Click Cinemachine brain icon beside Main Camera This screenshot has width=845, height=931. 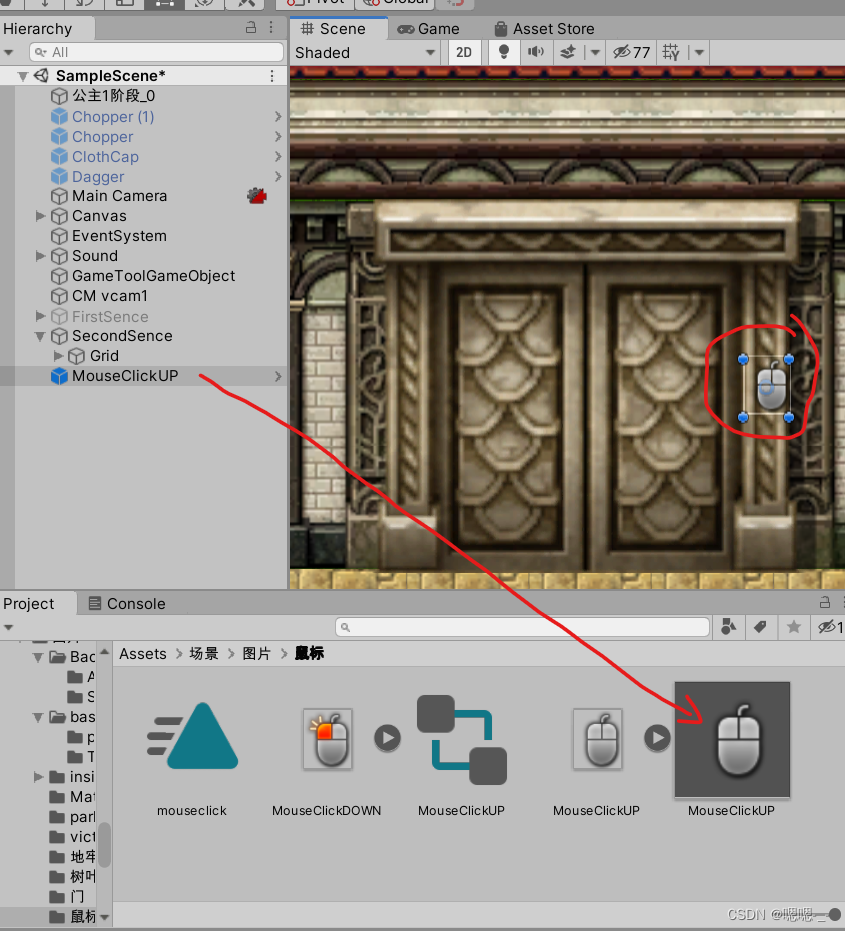257,195
